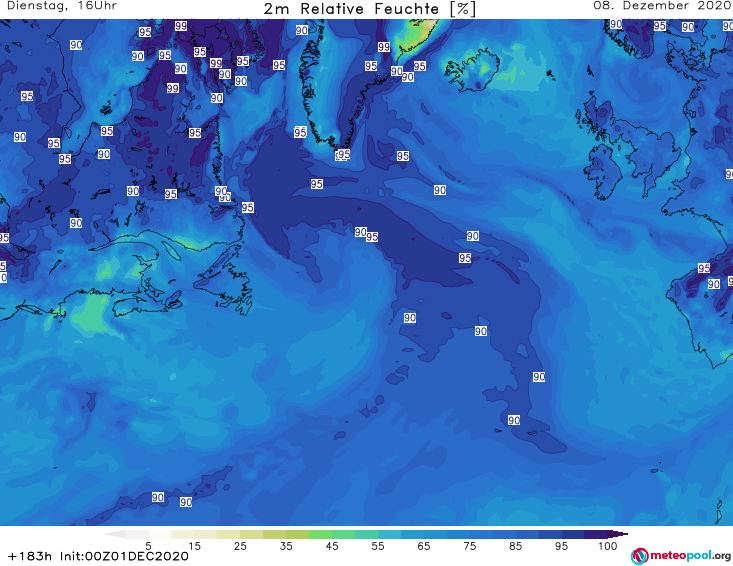Viewport: 733px width, 566px height.
Task: Click the legend value '5'
Action: 148,546
